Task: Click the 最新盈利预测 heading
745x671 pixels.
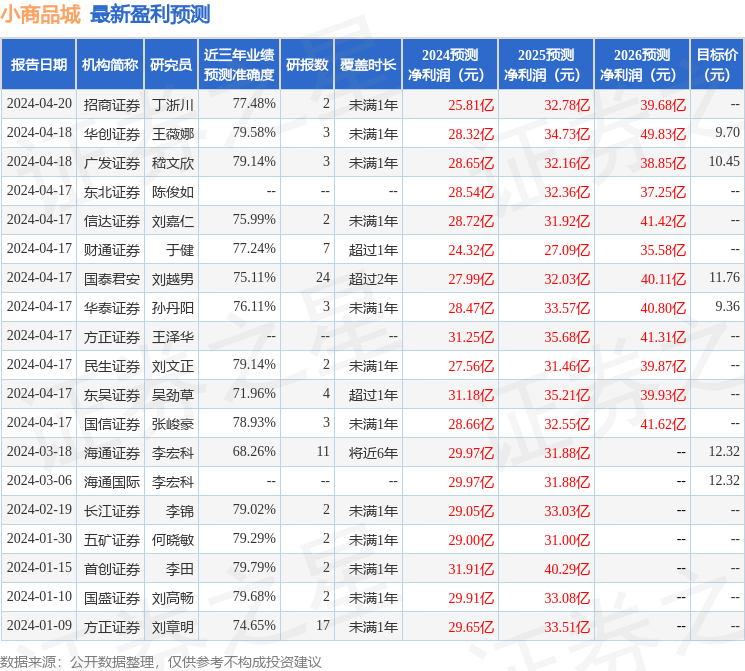Action: tap(150, 15)
